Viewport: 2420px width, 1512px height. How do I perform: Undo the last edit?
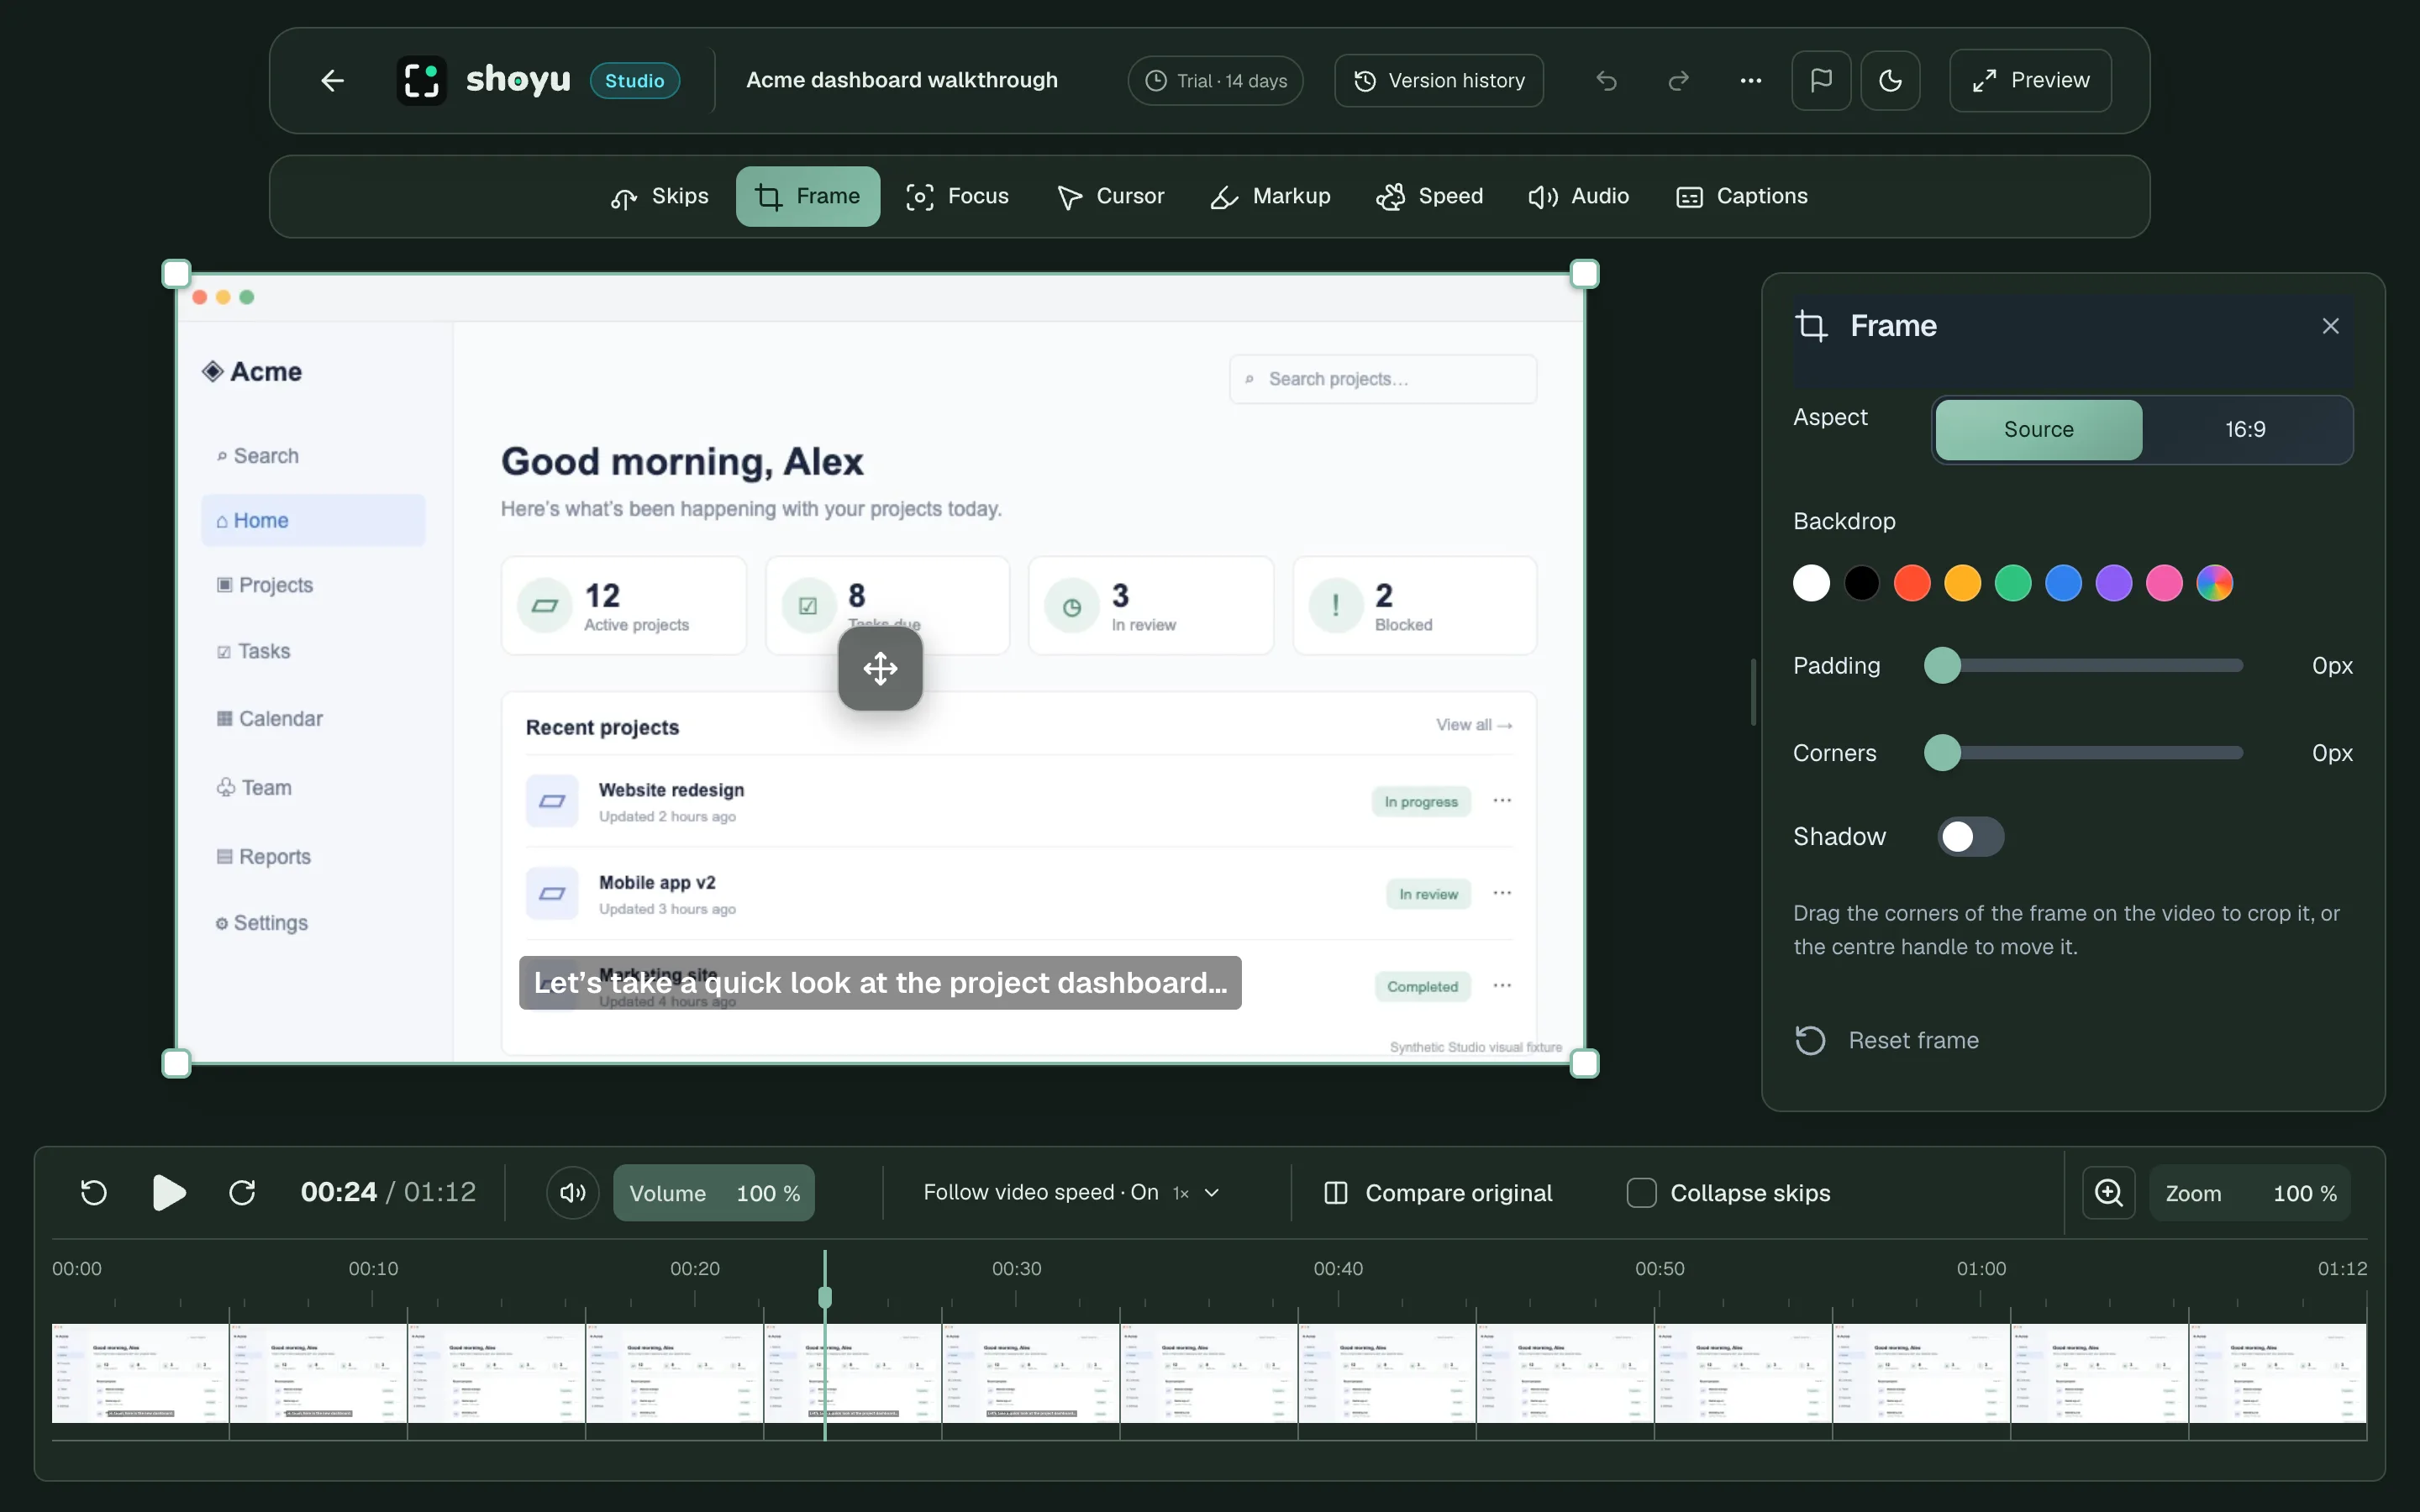1606,80
